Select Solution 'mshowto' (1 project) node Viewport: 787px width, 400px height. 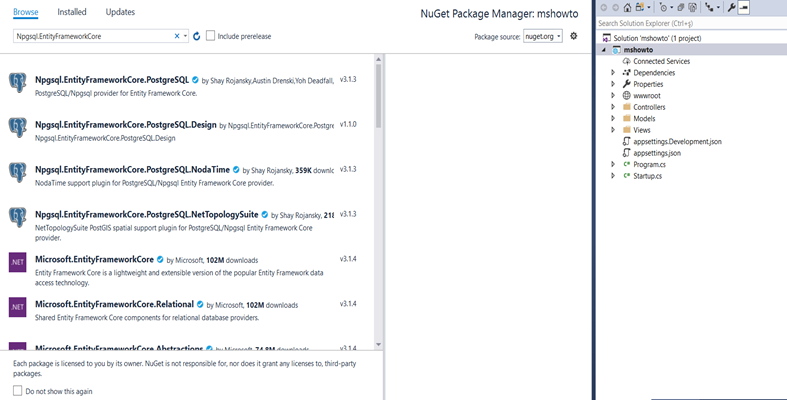pos(657,38)
